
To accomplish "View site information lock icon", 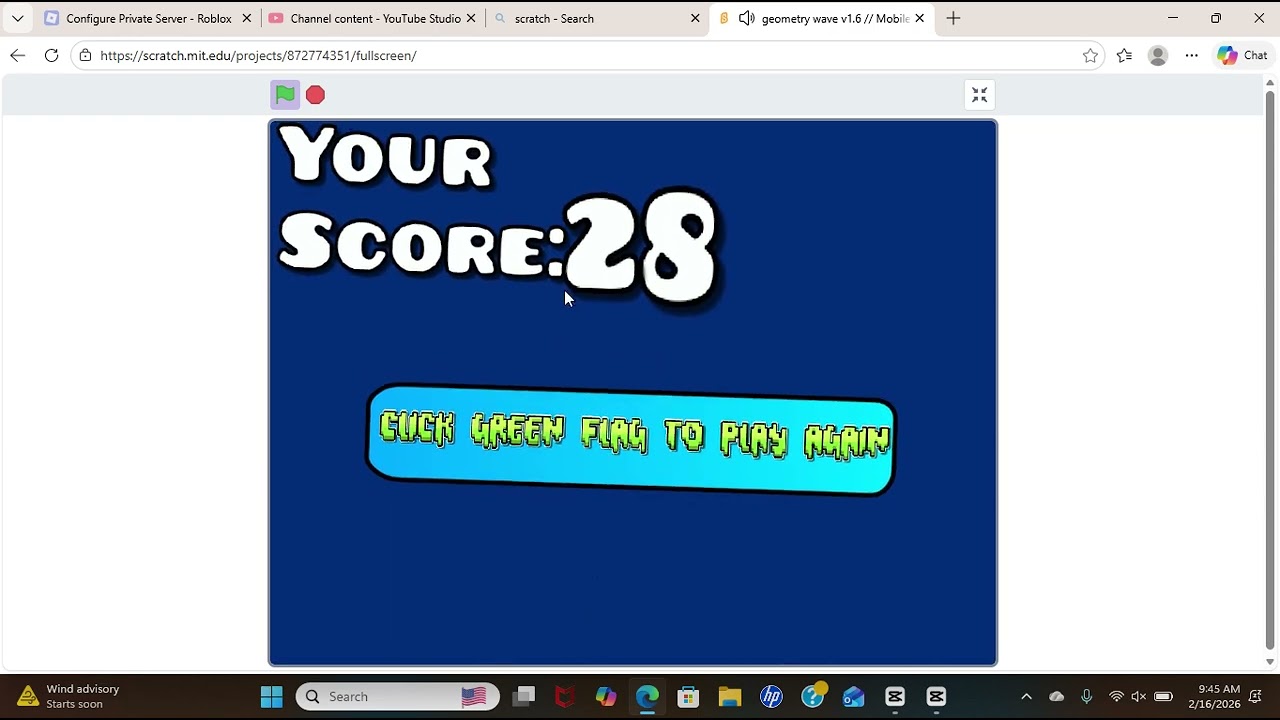I will pos(86,56).
